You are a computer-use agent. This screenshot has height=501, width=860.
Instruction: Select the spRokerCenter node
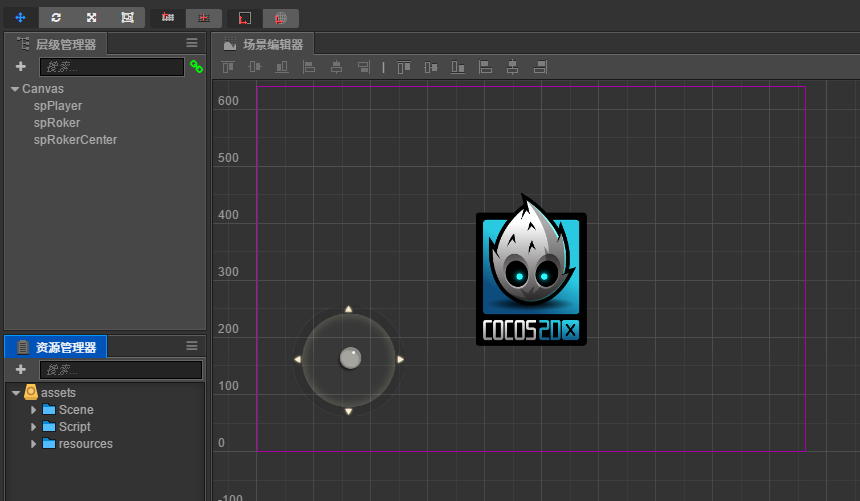[x=75, y=140]
